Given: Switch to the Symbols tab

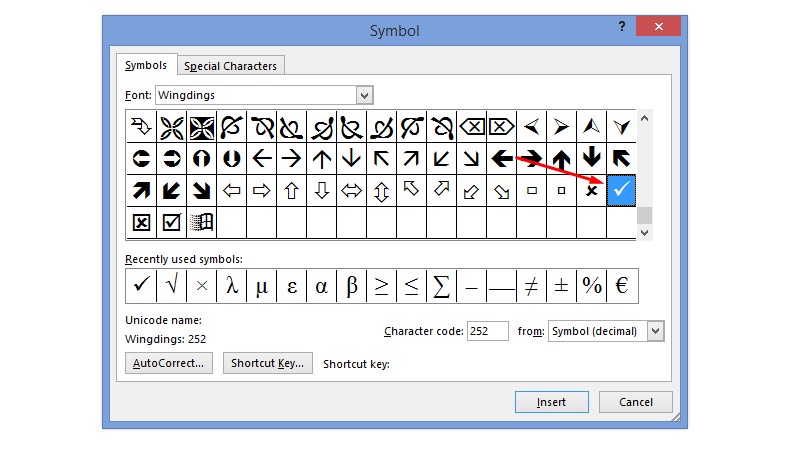Looking at the screenshot, I should (x=146, y=65).
